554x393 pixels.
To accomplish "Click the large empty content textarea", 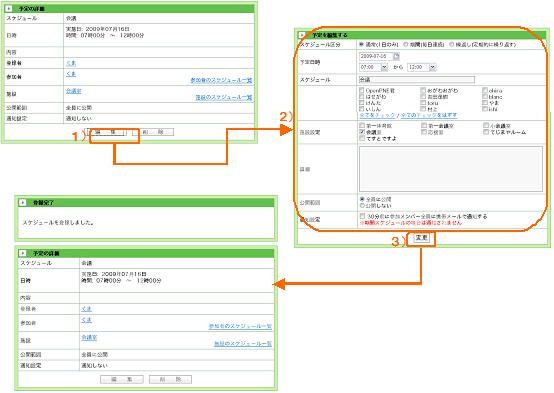I will pyautogui.click(x=451, y=169).
